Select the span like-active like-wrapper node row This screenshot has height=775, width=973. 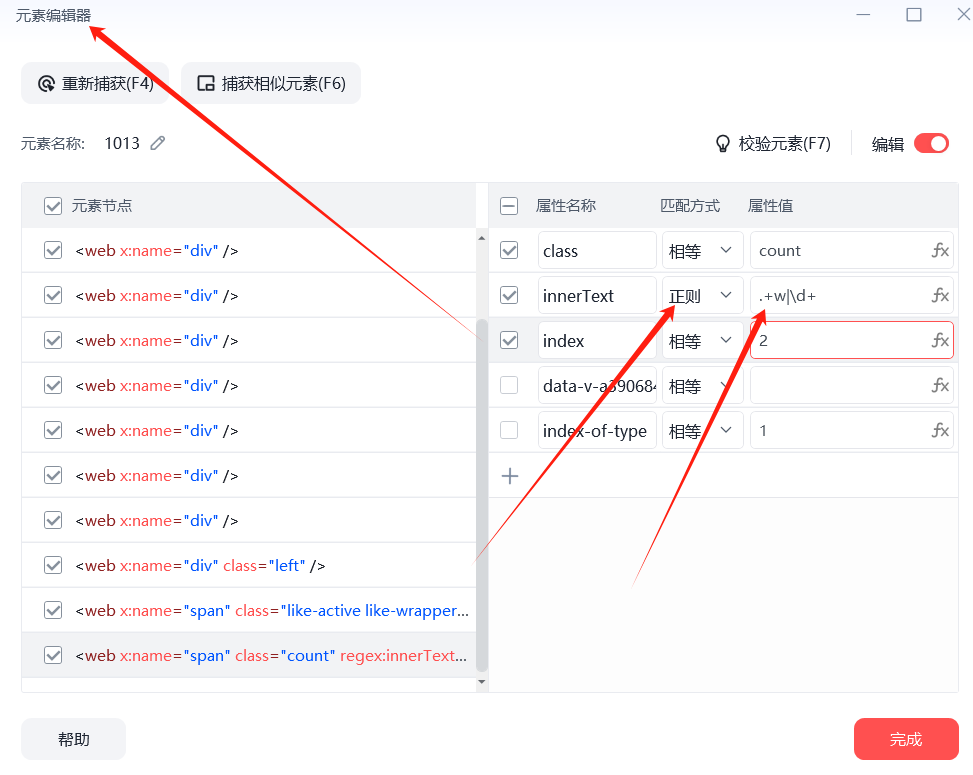[x=249, y=611]
